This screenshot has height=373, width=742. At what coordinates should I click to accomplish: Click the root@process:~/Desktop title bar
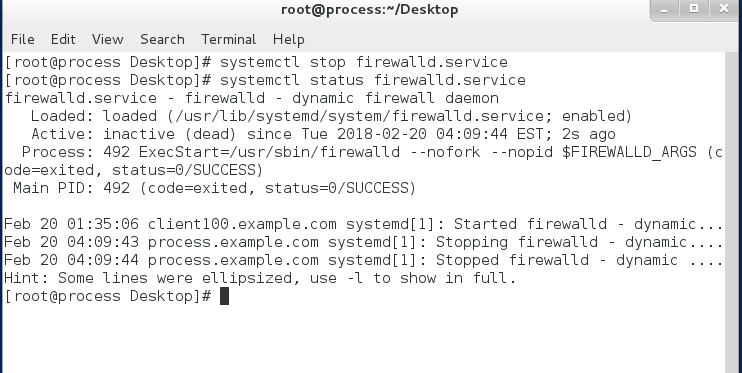(x=370, y=9)
